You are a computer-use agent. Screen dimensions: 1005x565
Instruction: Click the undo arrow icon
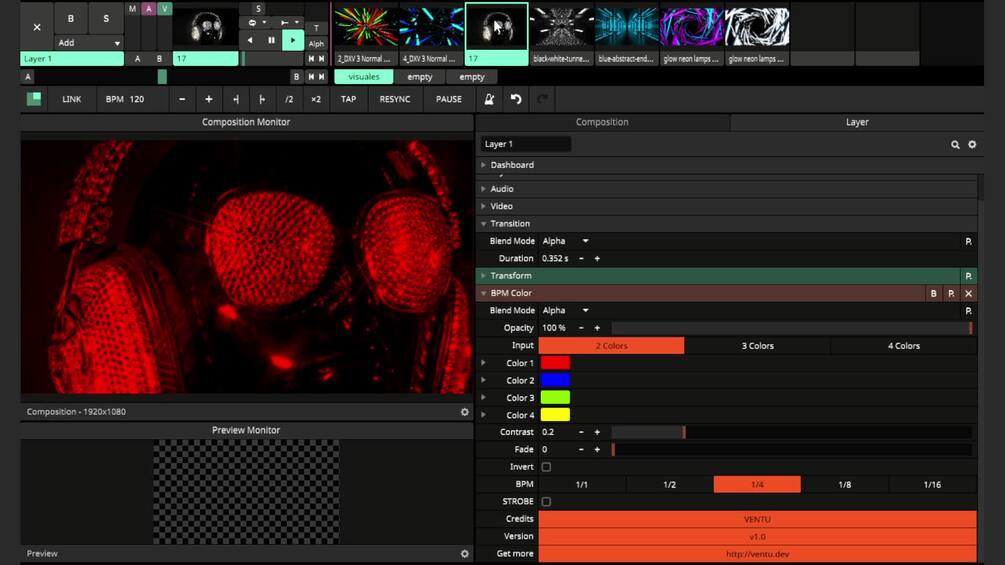click(516, 99)
